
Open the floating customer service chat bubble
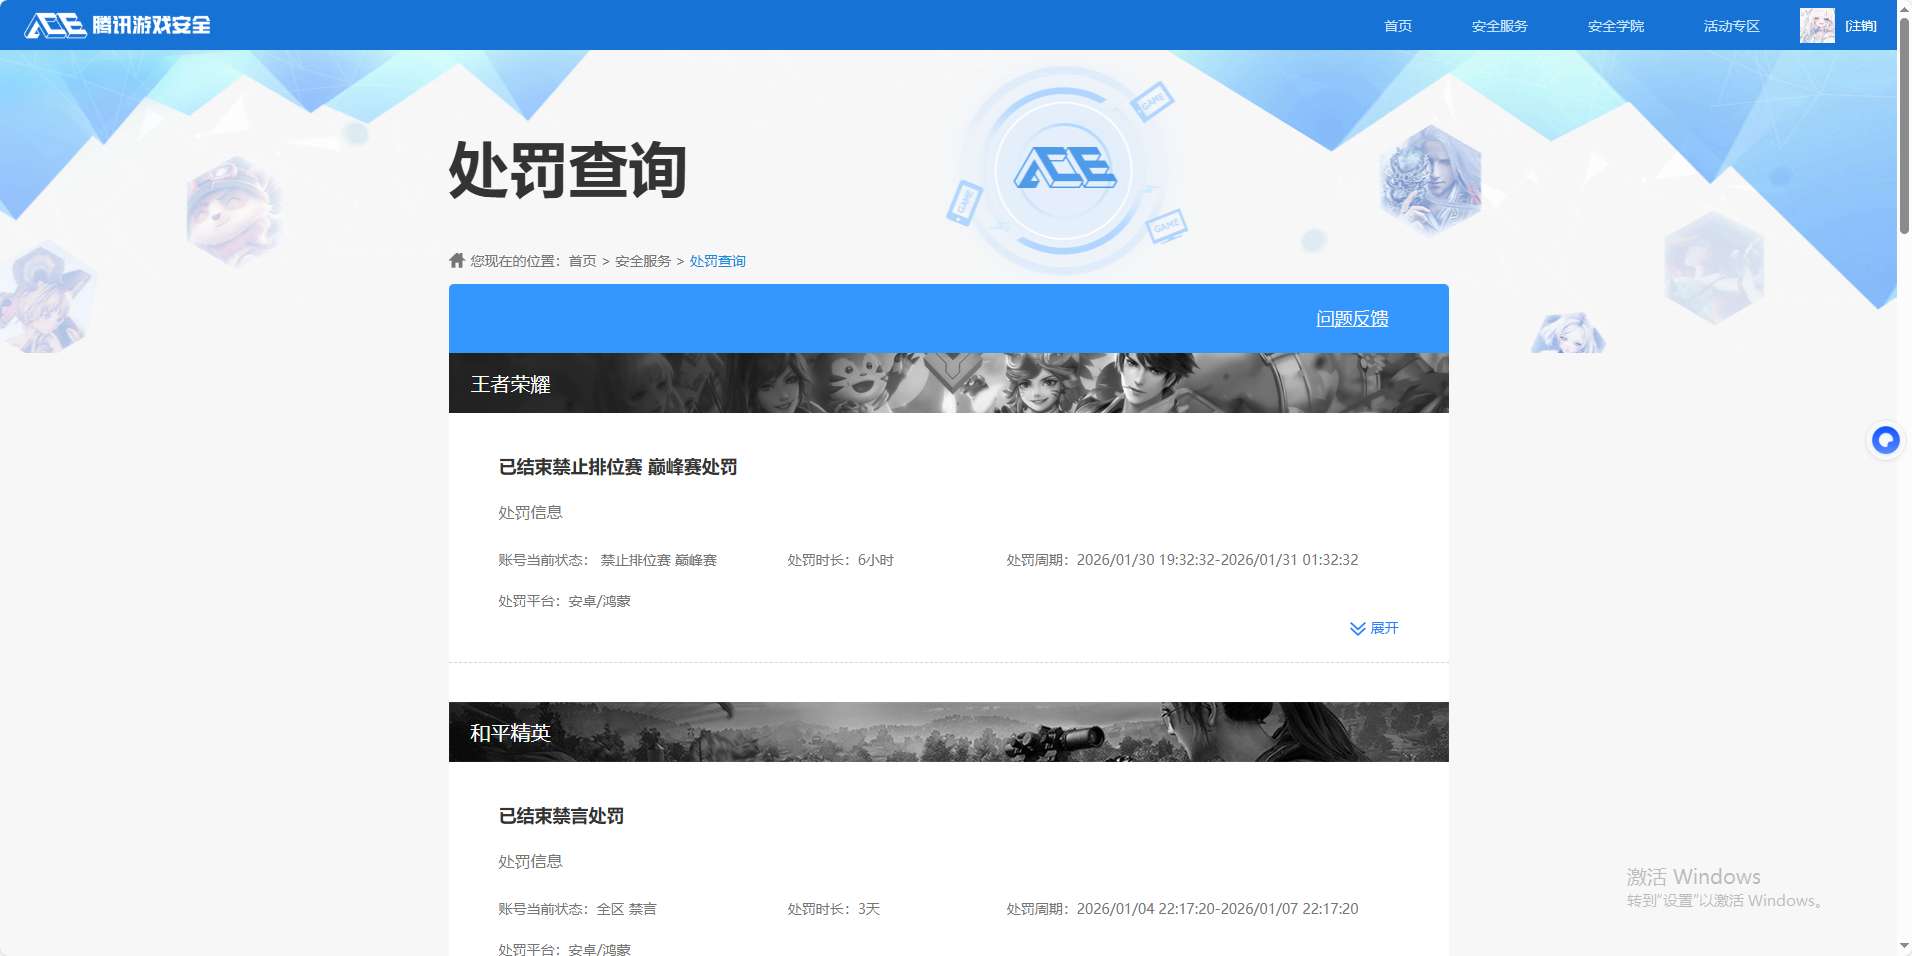point(1884,440)
